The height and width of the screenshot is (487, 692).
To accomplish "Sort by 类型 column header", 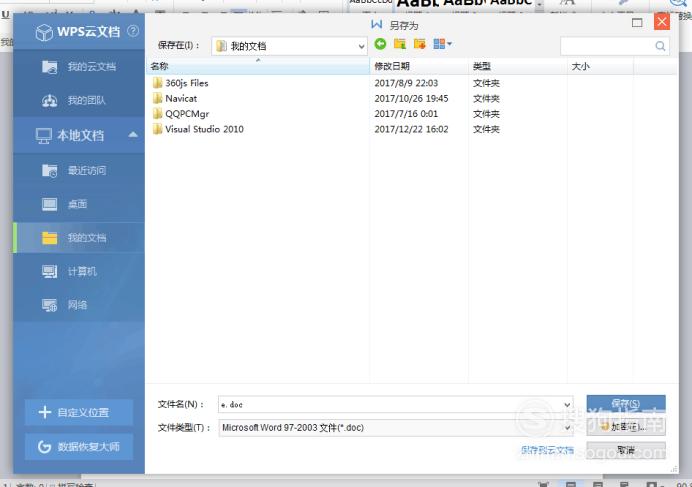I will [518, 66].
